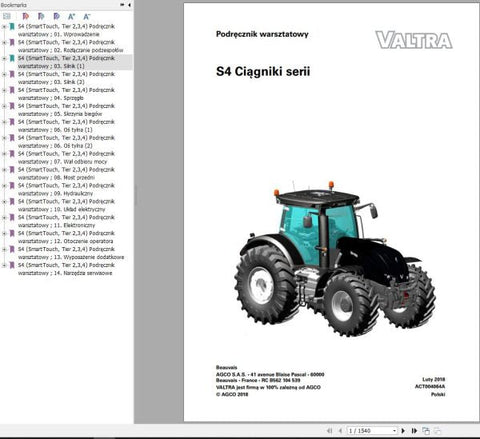Click the 'Luty 2018' date text
480x439 pixels.
click(x=434, y=379)
